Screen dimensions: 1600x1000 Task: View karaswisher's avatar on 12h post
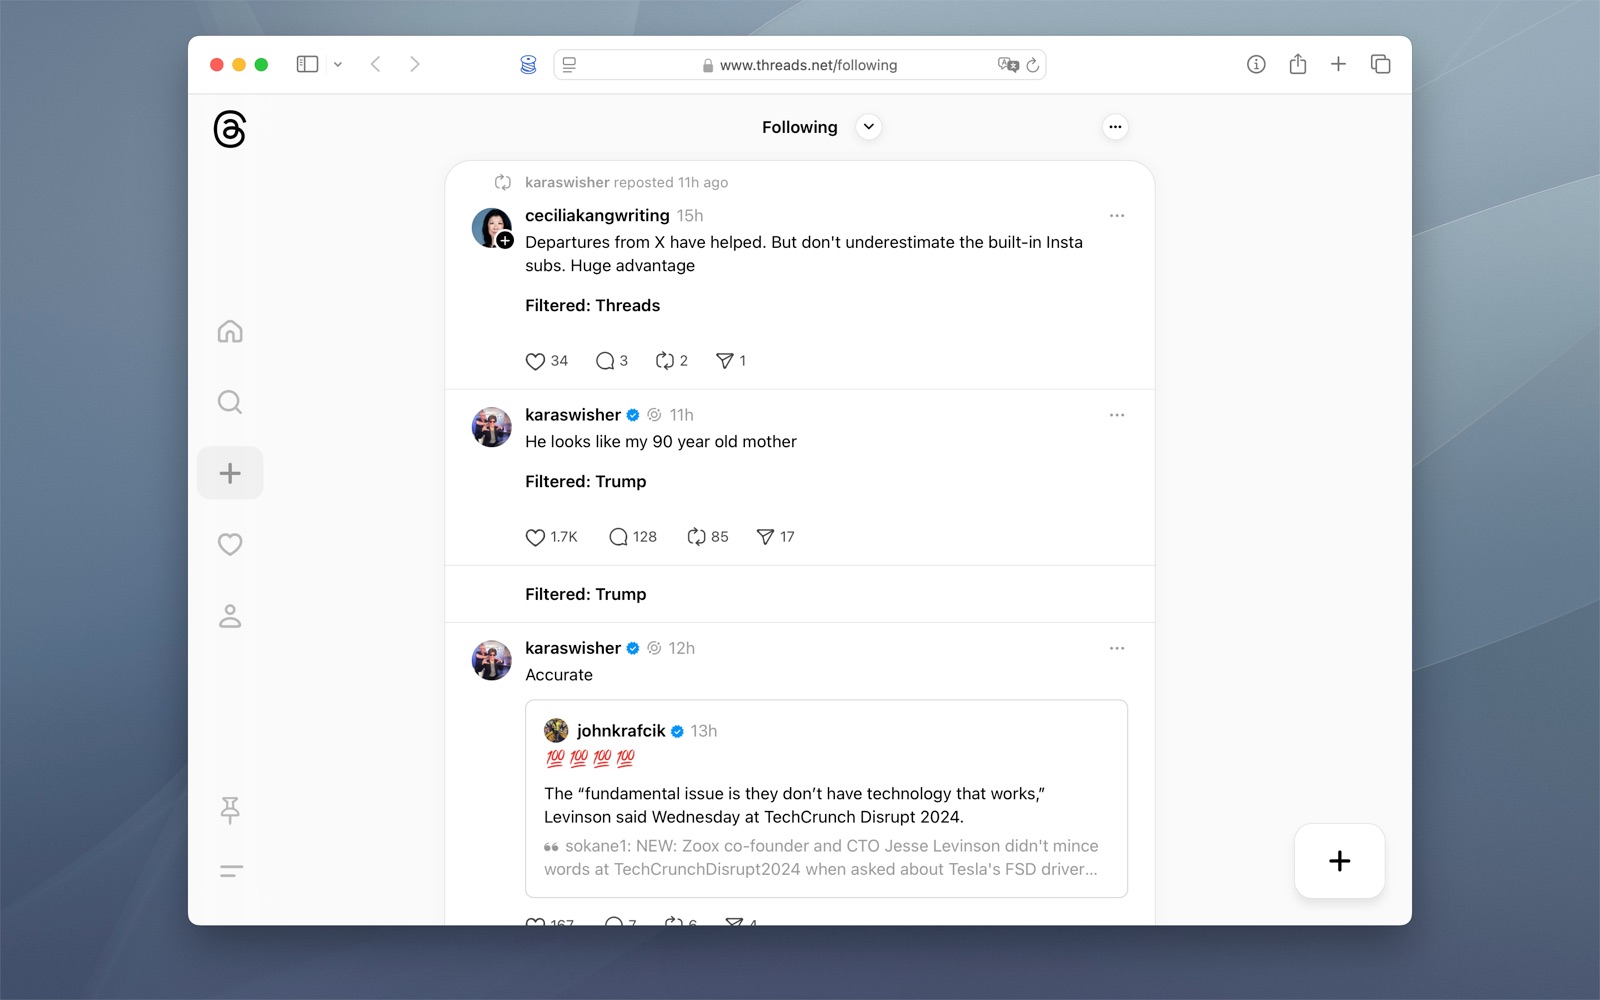coord(491,660)
